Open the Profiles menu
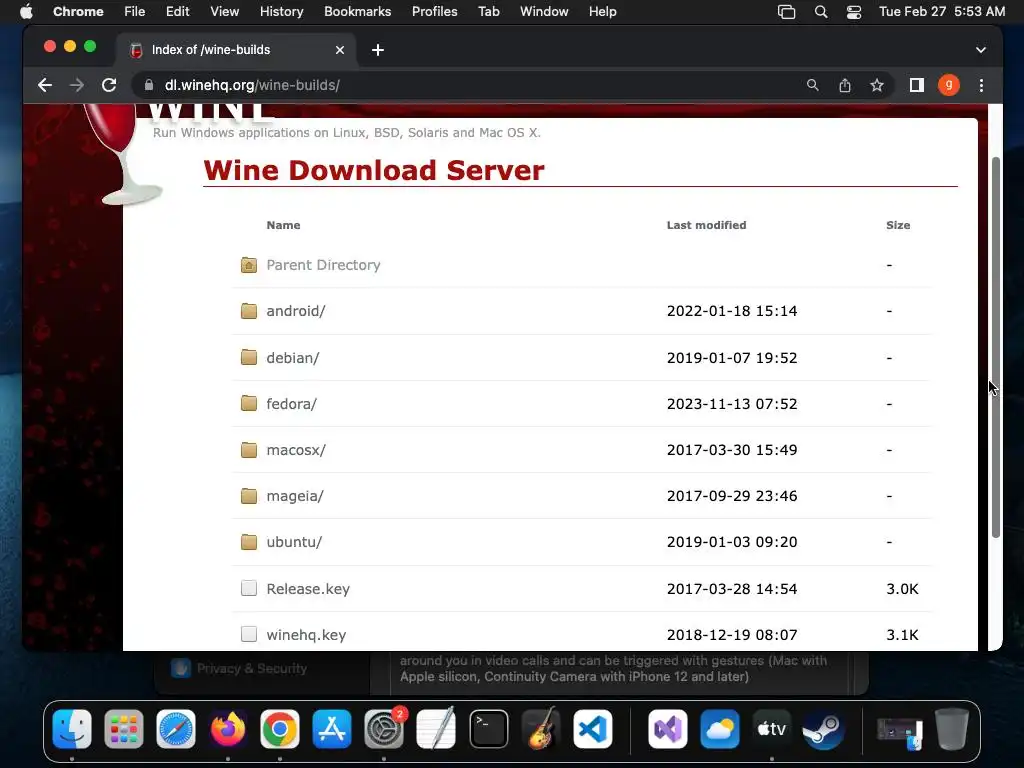 (434, 12)
